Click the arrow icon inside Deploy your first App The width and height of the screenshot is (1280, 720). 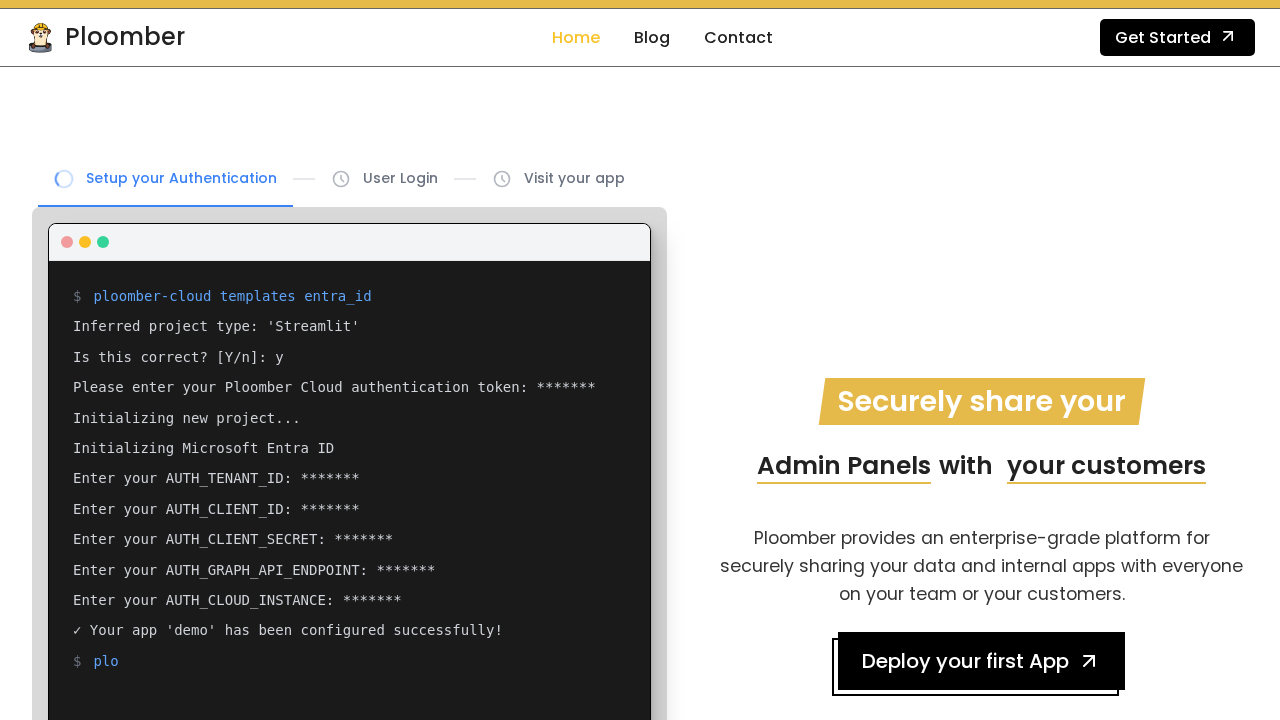click(x=1087, y=660)
